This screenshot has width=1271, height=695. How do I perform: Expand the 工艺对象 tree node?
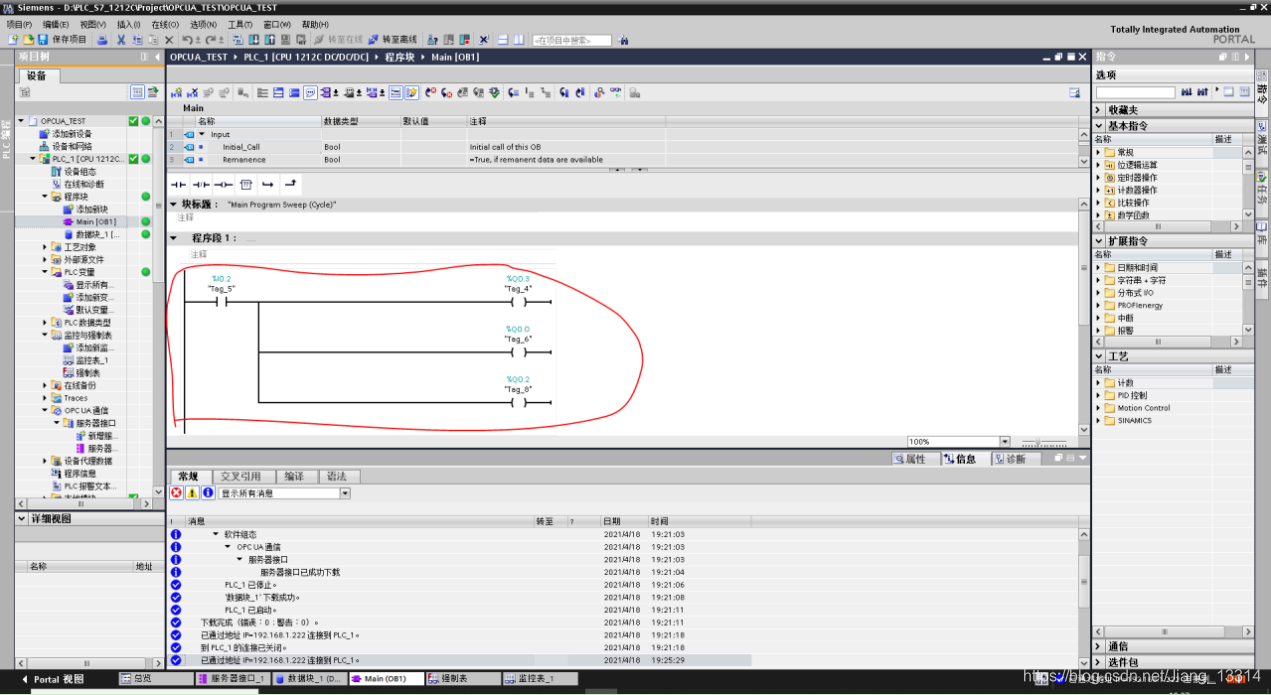click(45, 247)
